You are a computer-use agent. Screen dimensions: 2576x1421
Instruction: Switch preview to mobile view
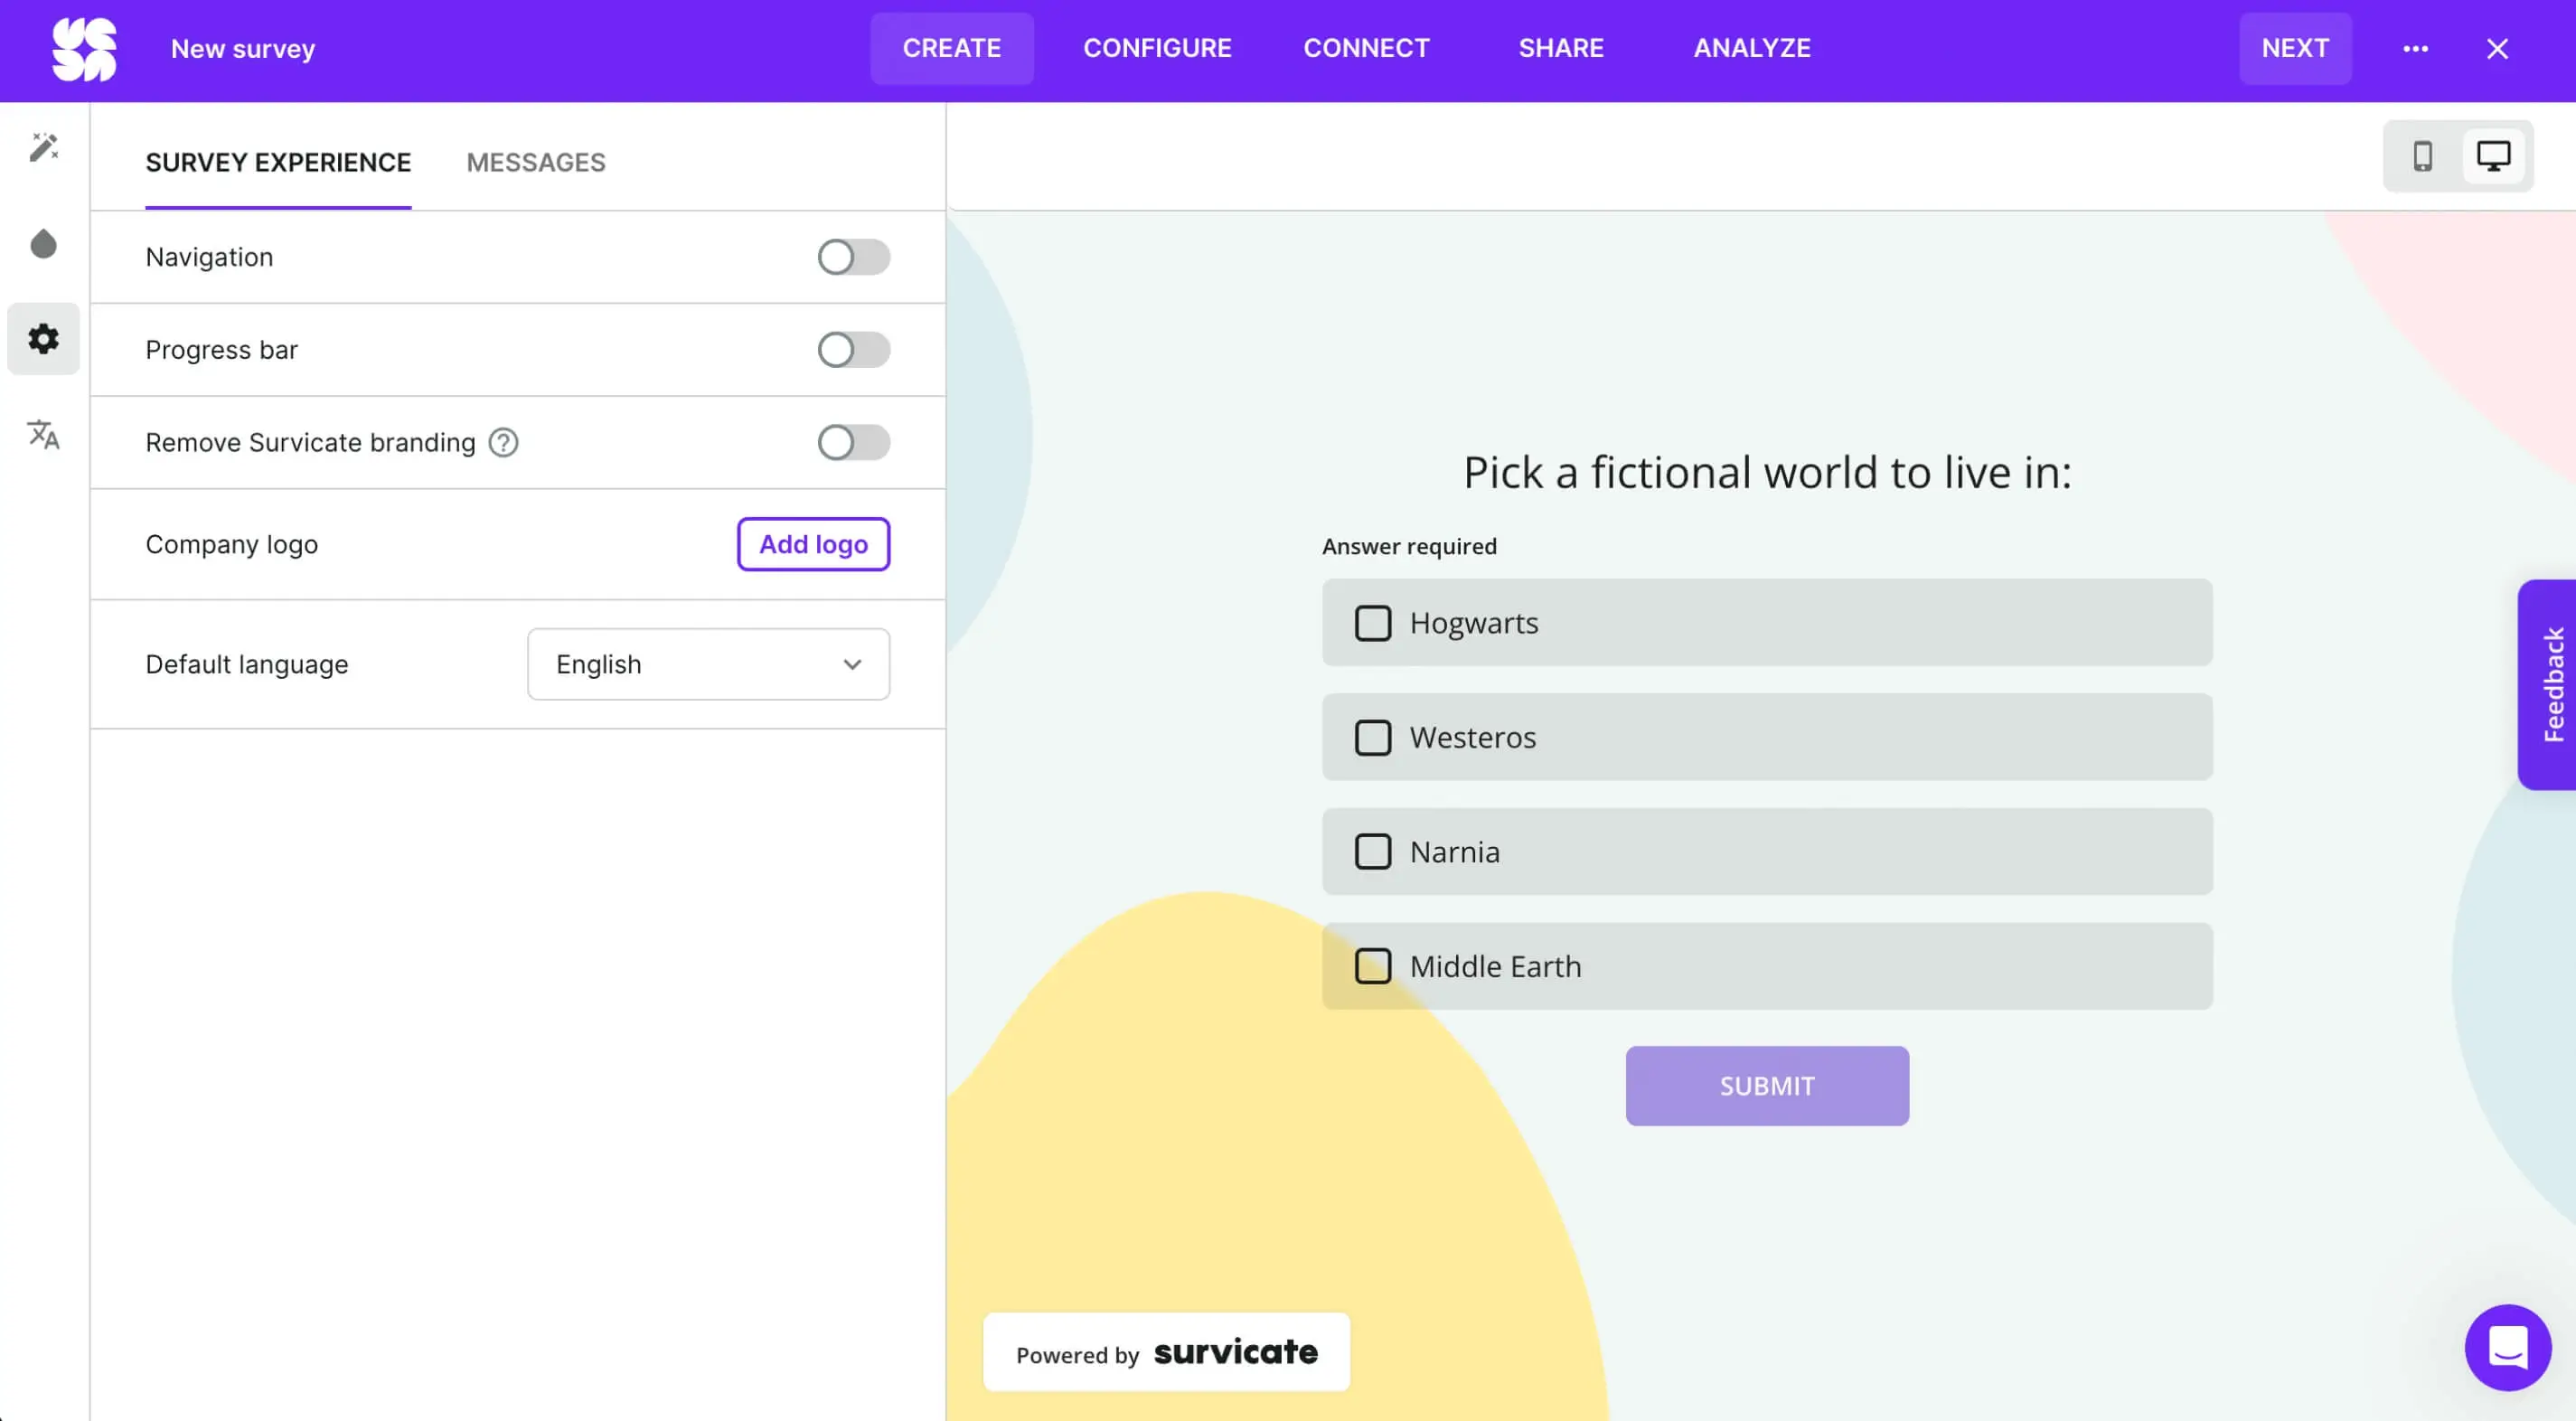2422,156
